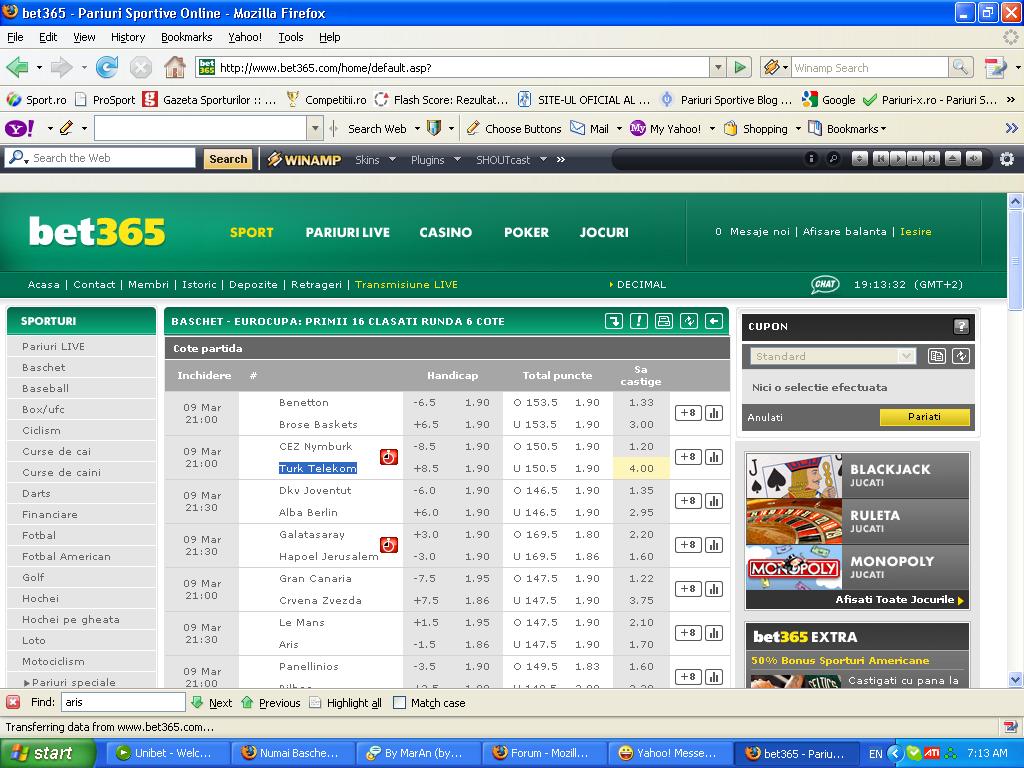
Task: Click the page scrollbar down arrow
Action: point(1016,680)
